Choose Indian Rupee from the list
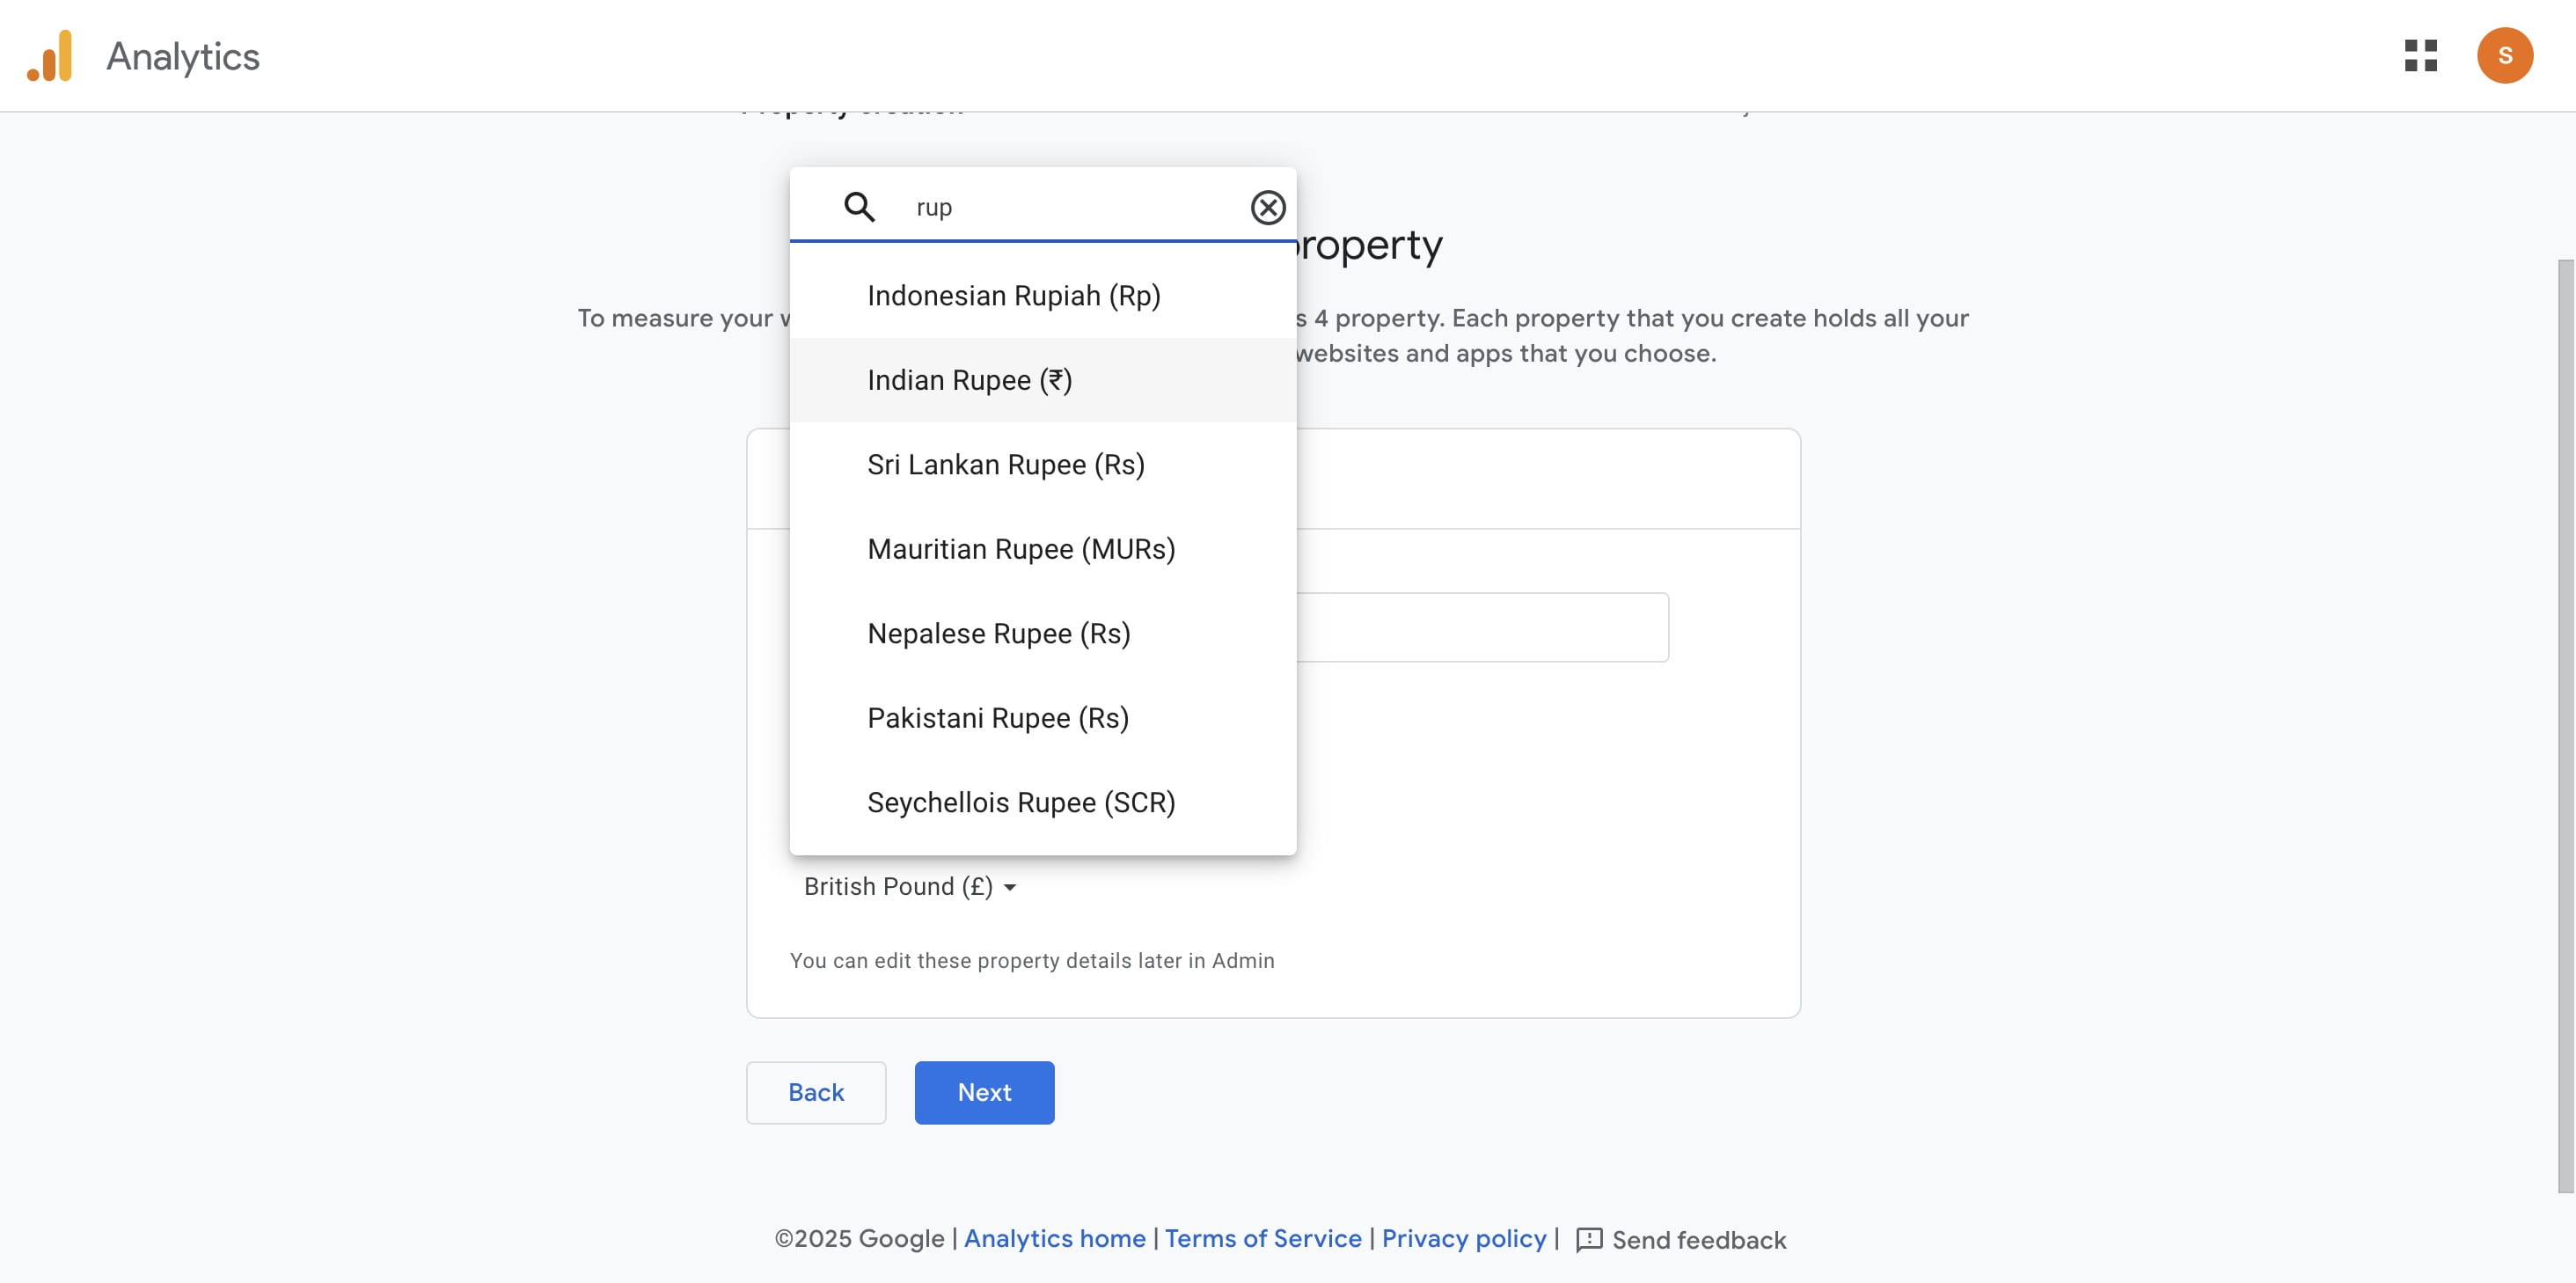 [969, 380]
